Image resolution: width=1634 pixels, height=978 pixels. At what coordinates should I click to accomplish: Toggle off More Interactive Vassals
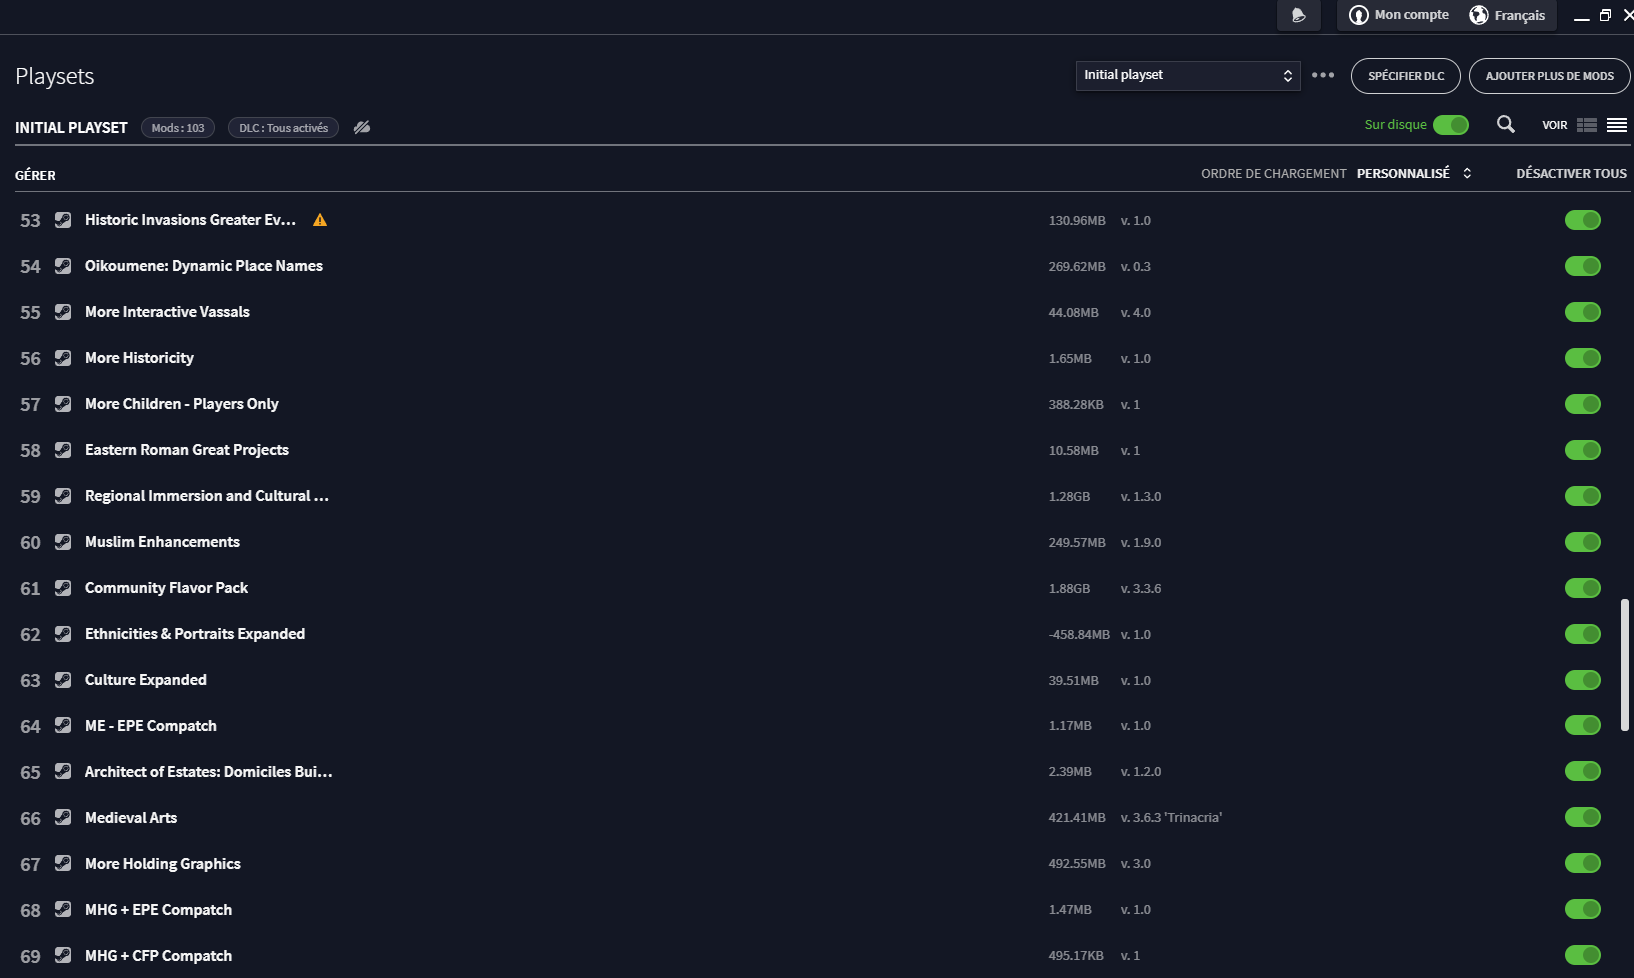point(1583,312)
